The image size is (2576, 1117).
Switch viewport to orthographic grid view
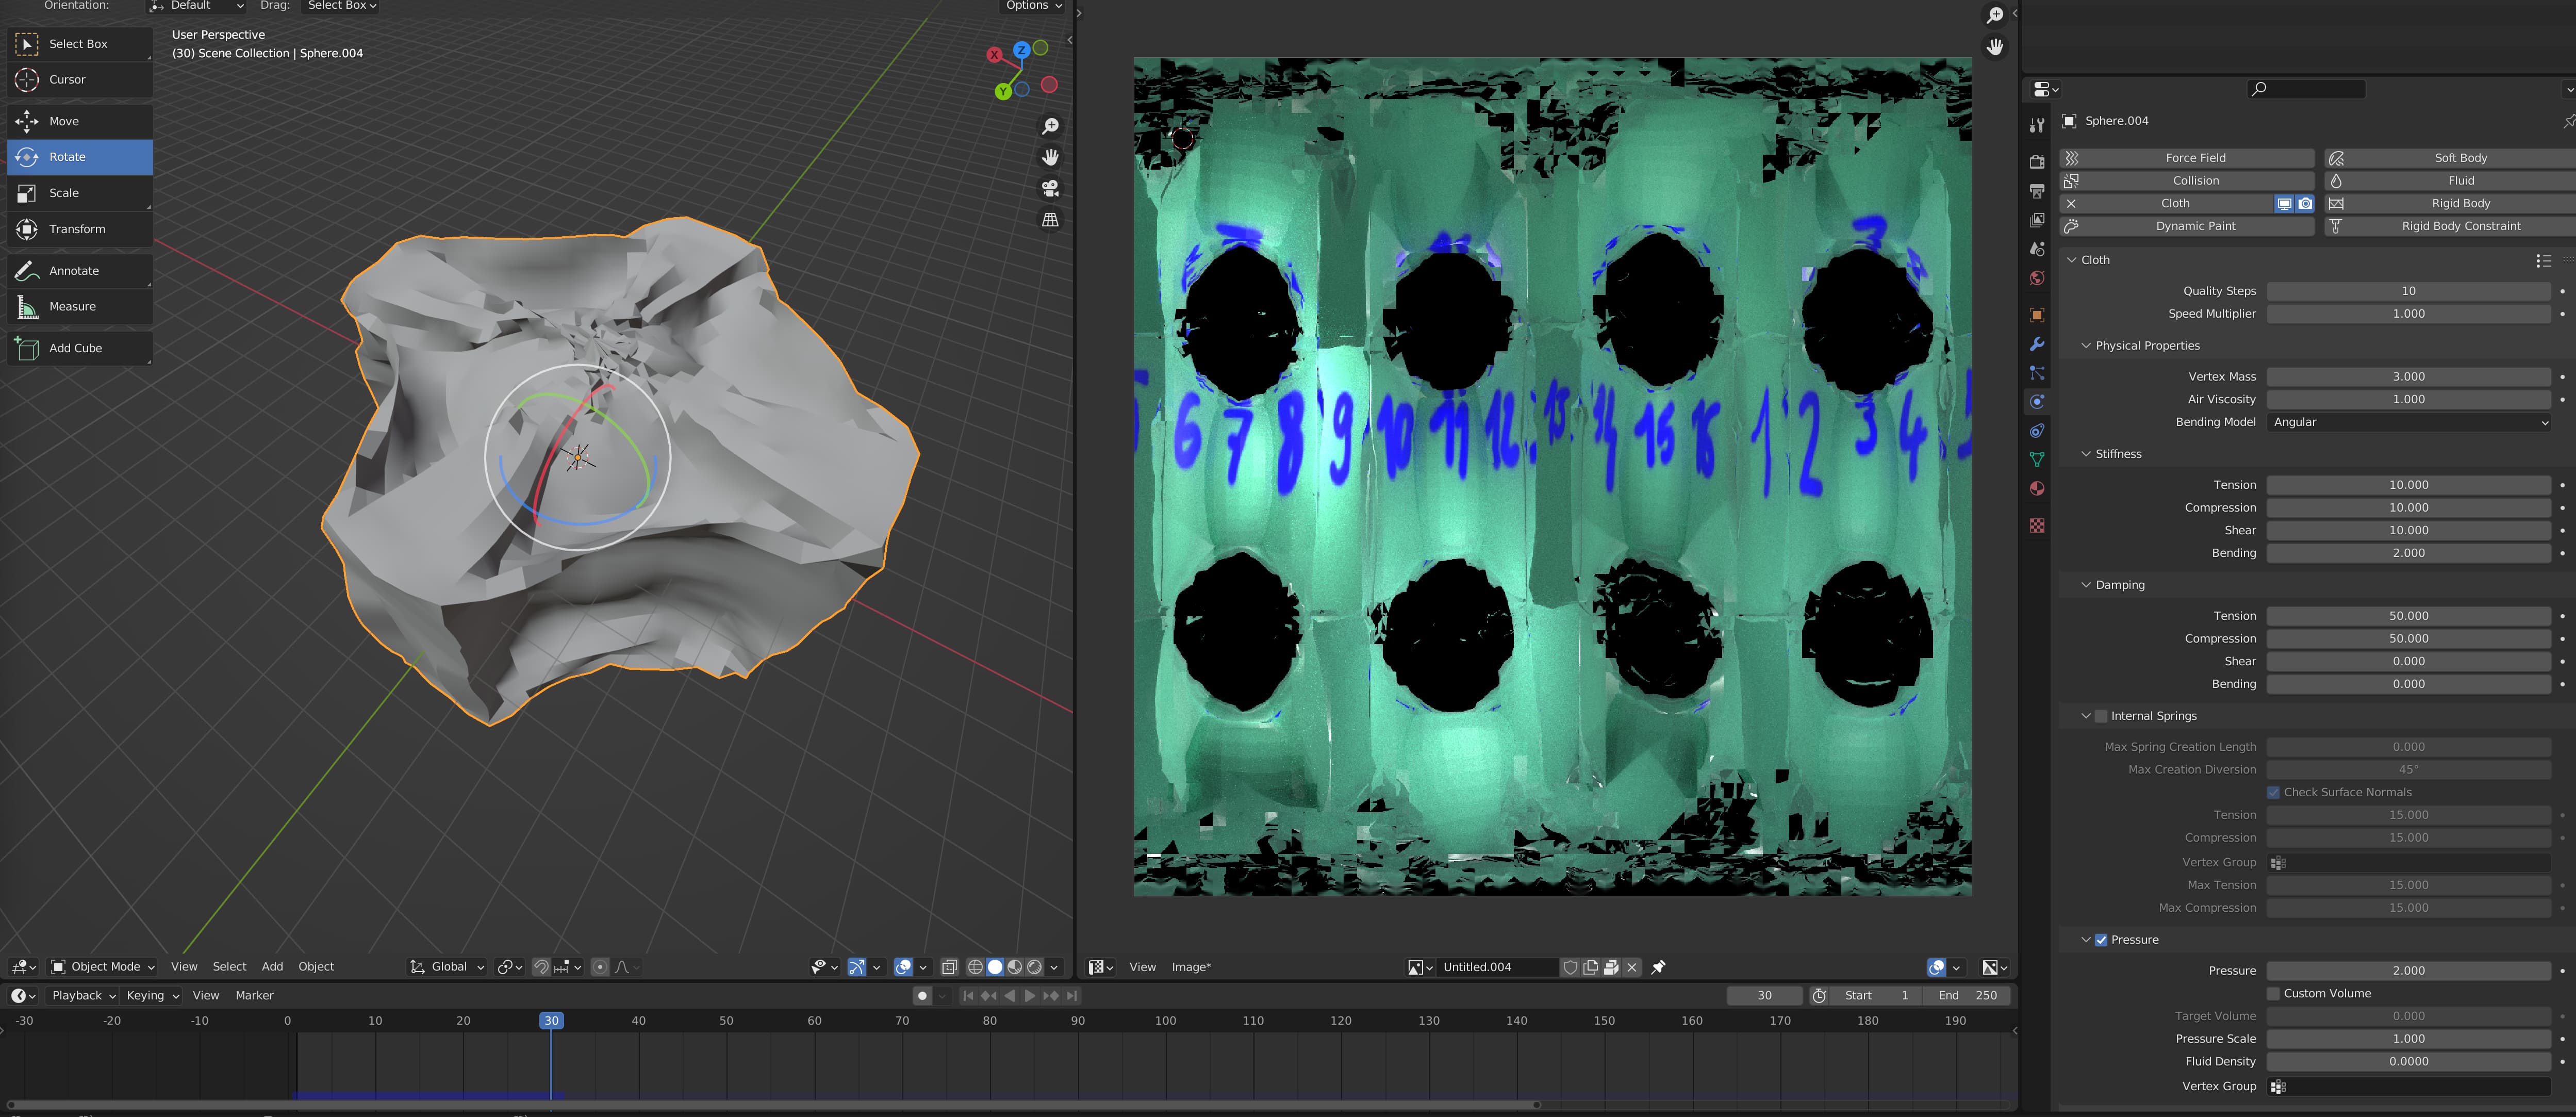tap(1050, 219)
